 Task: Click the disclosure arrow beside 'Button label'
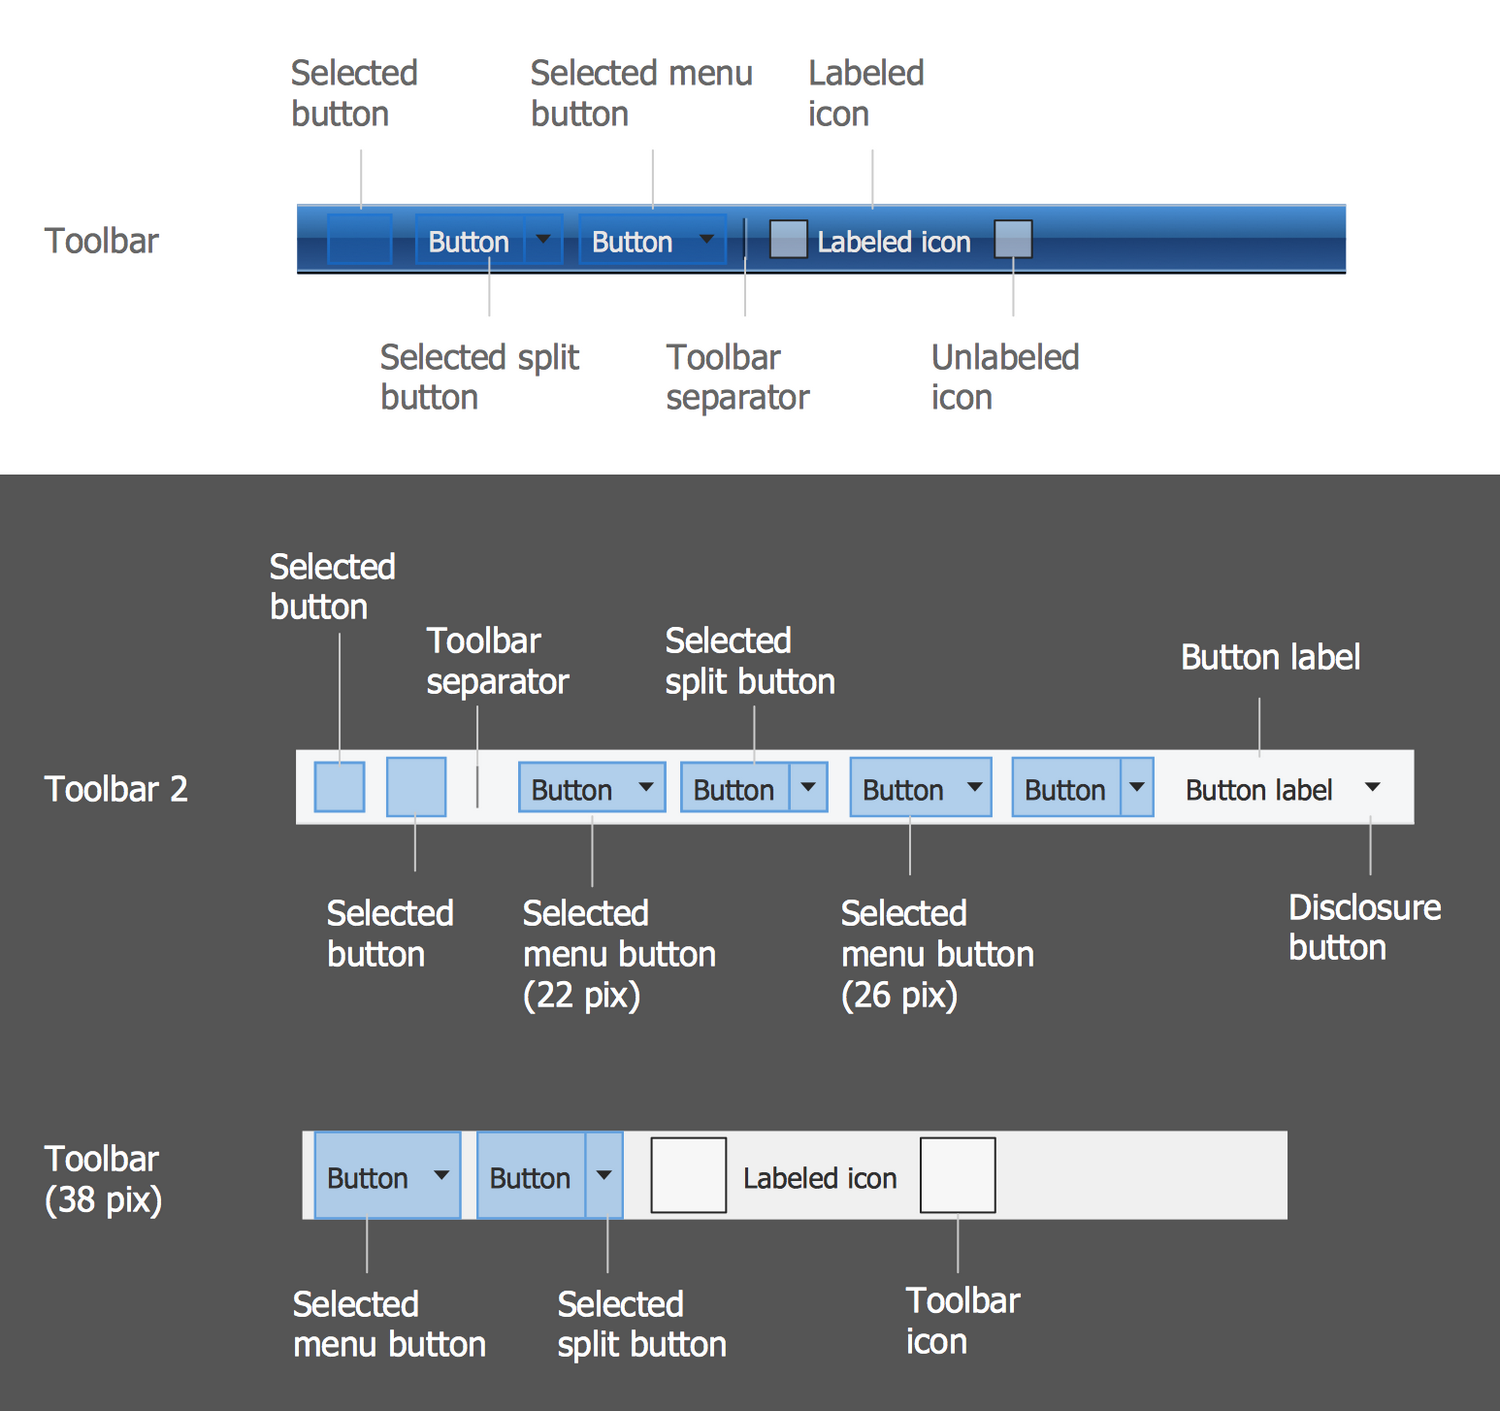point(1372,788)
